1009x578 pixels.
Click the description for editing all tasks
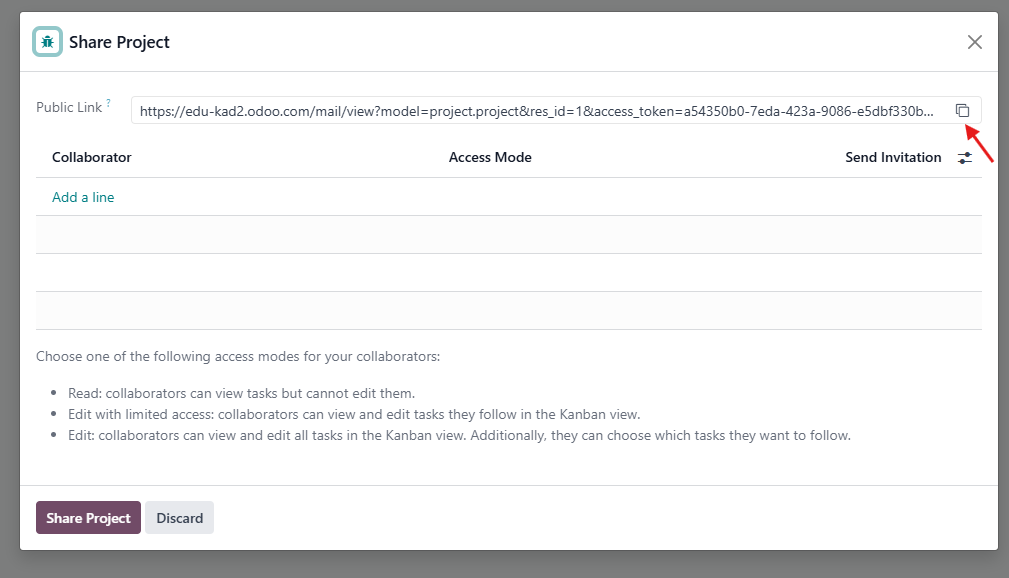coord(459,435)
